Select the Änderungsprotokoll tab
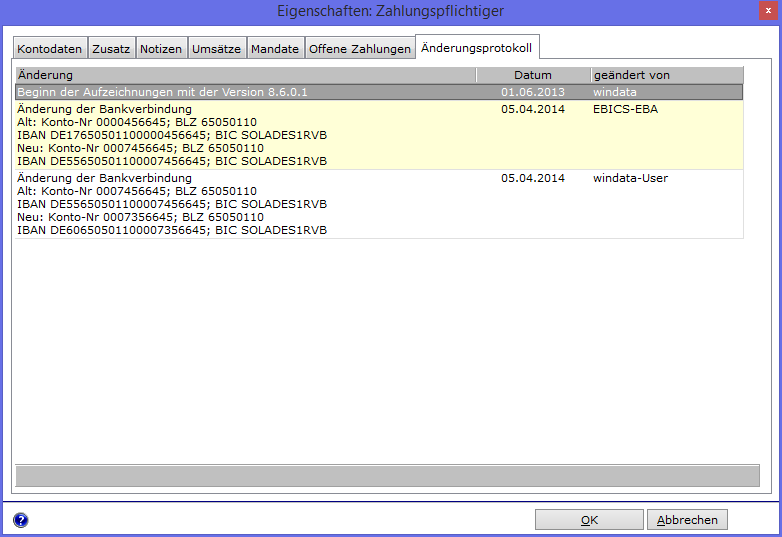 477,47
